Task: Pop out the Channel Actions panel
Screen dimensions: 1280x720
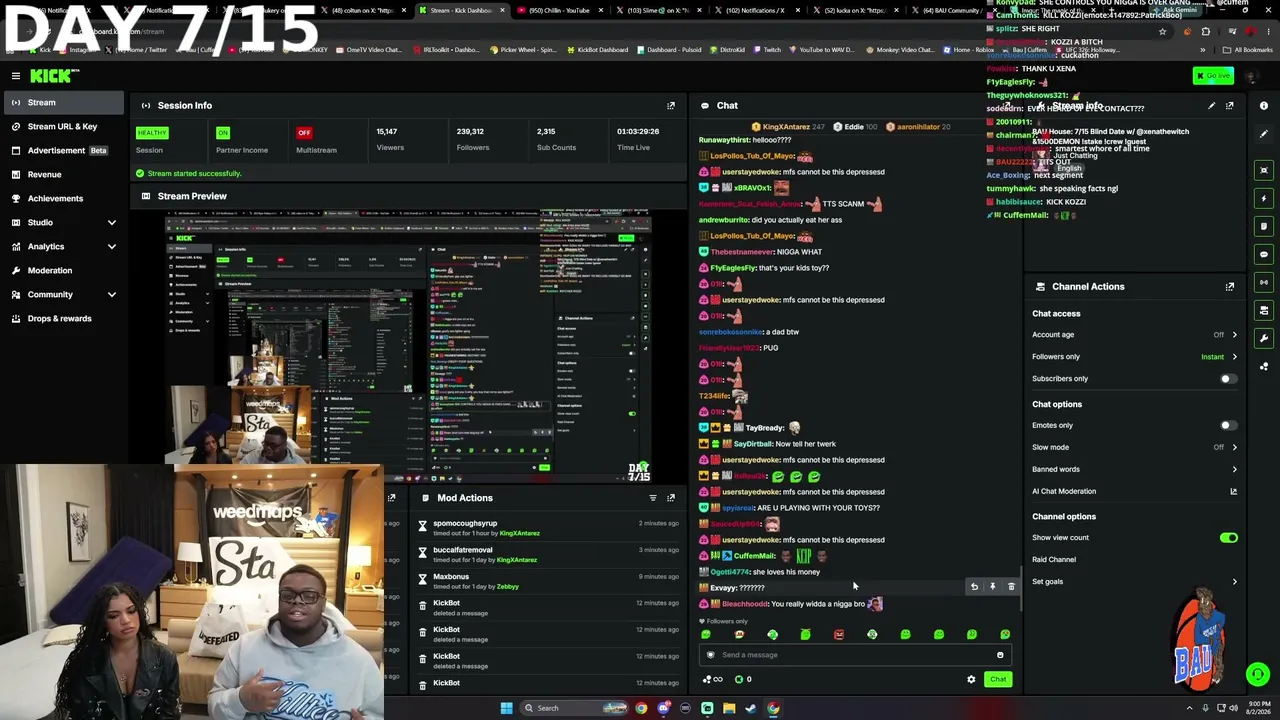Action: pyautogui.click(x=1230, y=286)
